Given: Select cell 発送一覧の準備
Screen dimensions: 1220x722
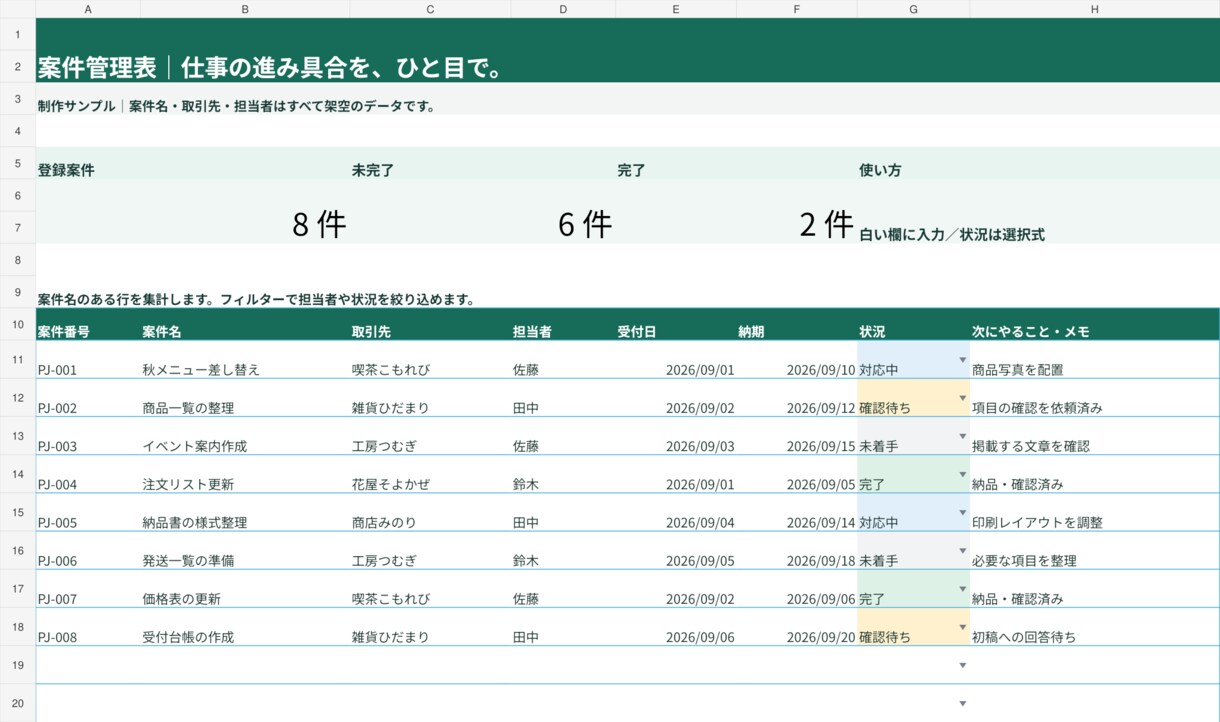Looking at the screenshot, I should [245, 551].
